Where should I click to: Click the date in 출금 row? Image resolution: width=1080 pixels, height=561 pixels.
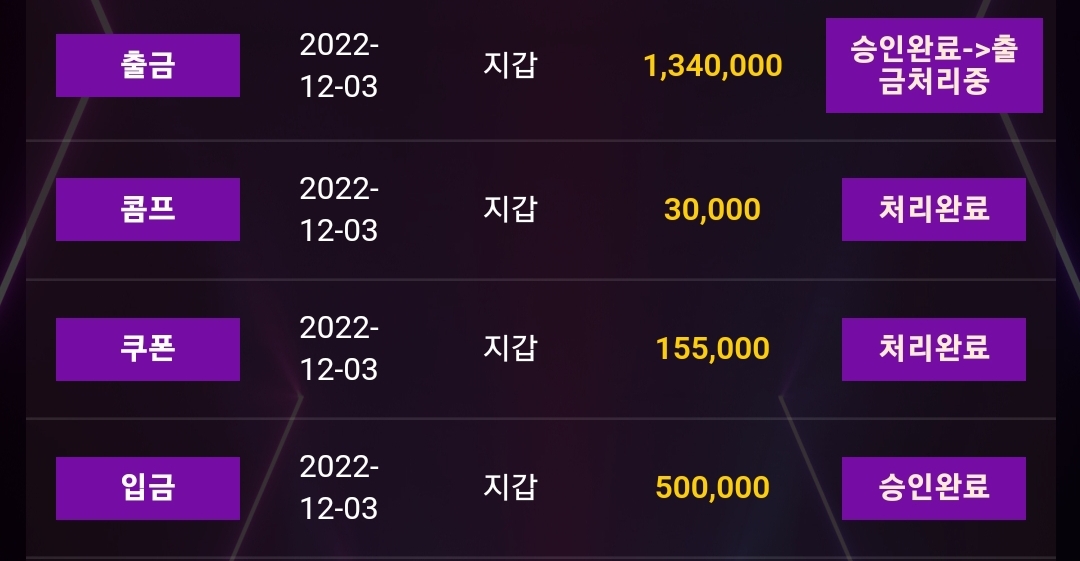(x=339, y=65)
